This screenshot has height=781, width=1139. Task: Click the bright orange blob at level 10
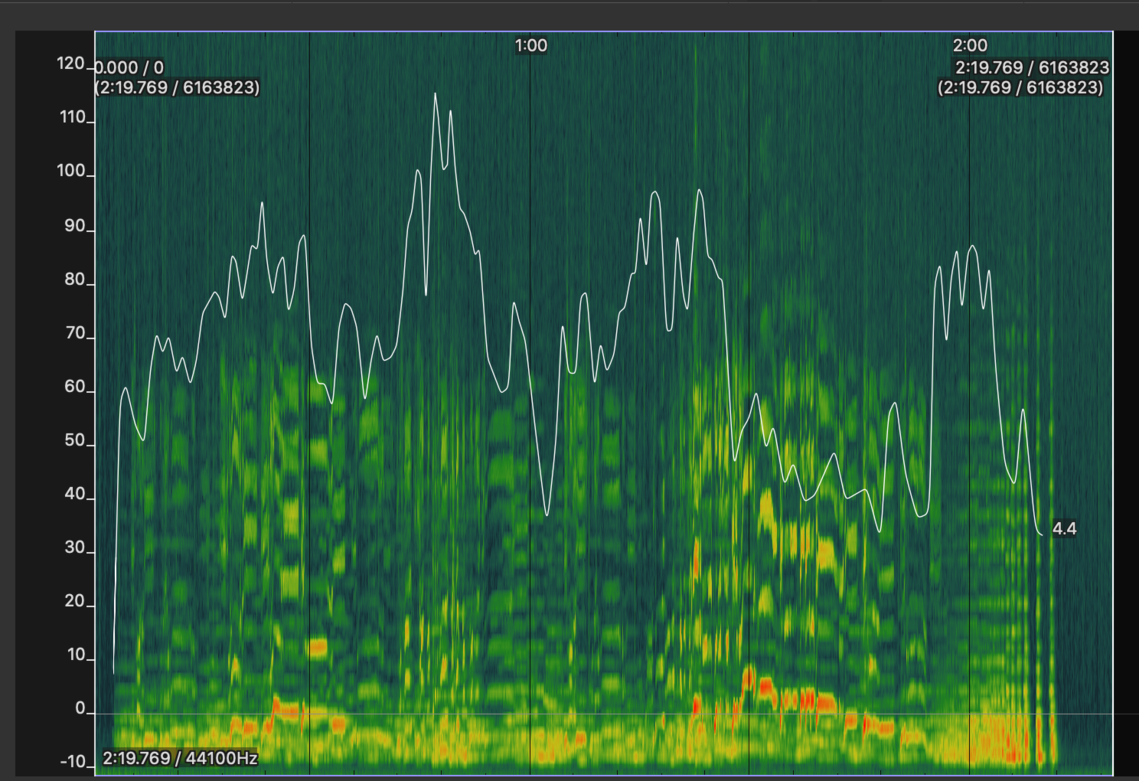pyautogui.click(x=318, y=647)
